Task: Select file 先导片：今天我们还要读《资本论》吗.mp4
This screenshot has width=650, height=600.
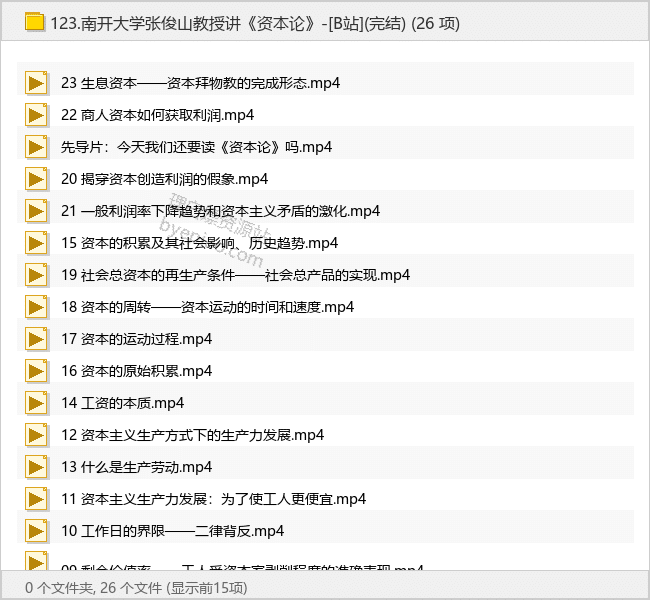Action: click(x=196, y=147)
